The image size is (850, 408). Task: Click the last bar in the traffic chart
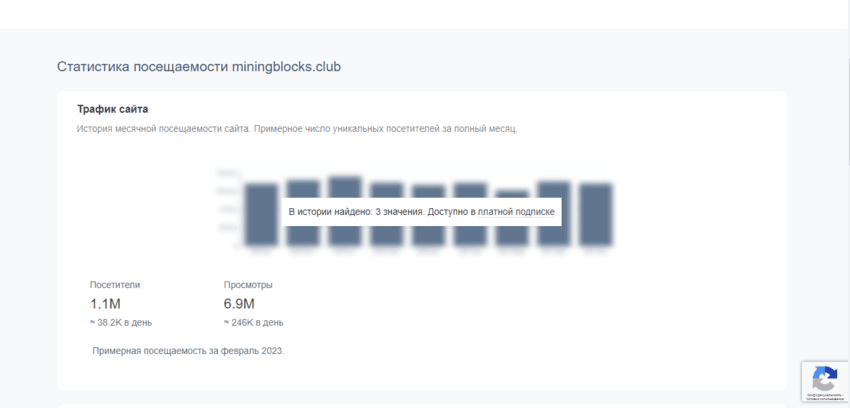pos(595,230)
